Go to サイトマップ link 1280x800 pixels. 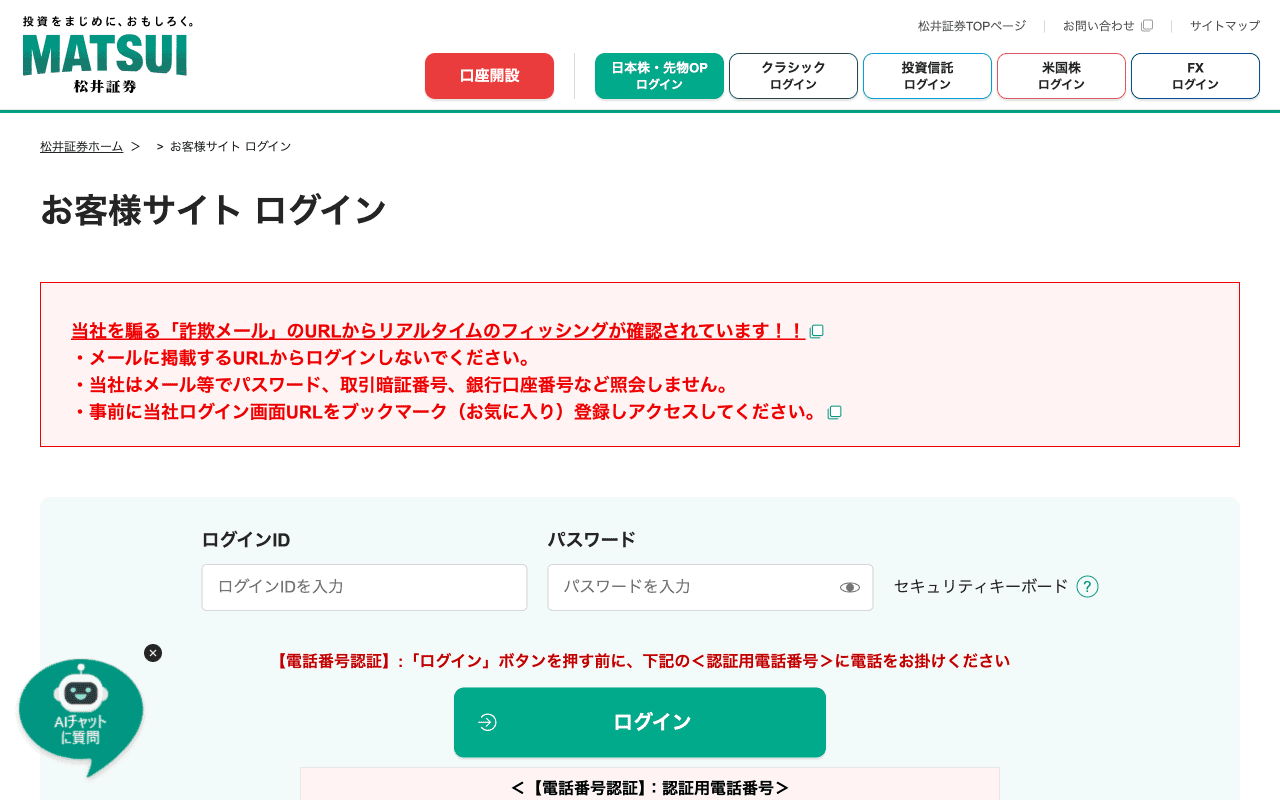pos(1224,26)
